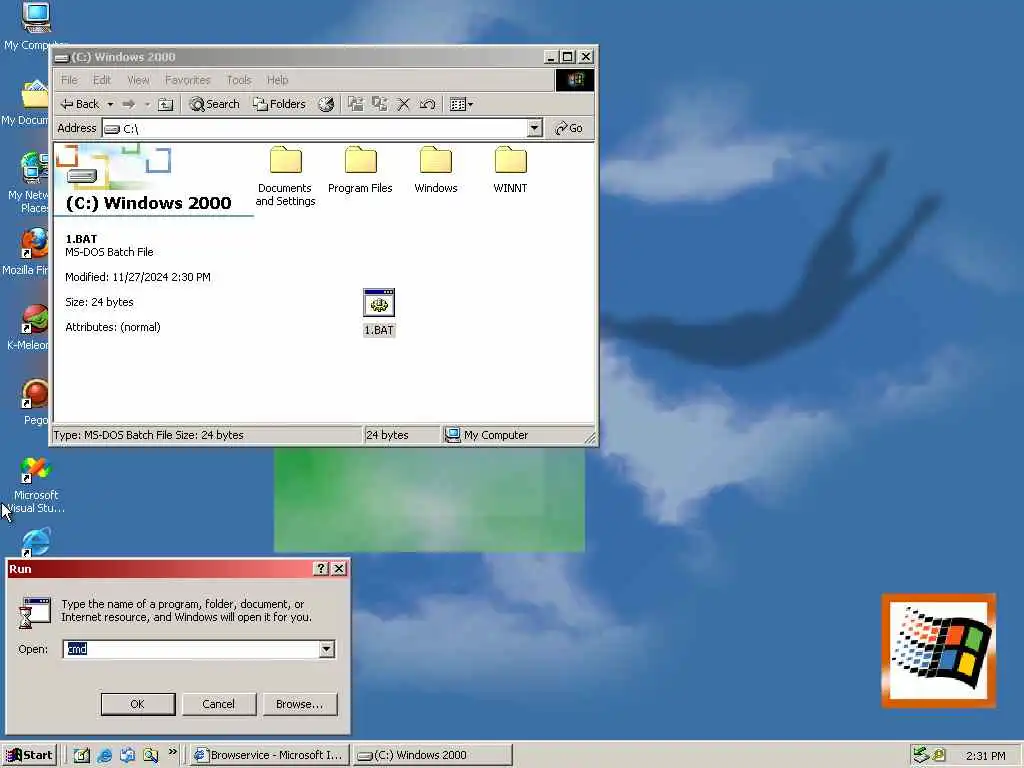Click the Forward arrow in Explorer
Screen dimensions: 1024x768
coord(129,104)
